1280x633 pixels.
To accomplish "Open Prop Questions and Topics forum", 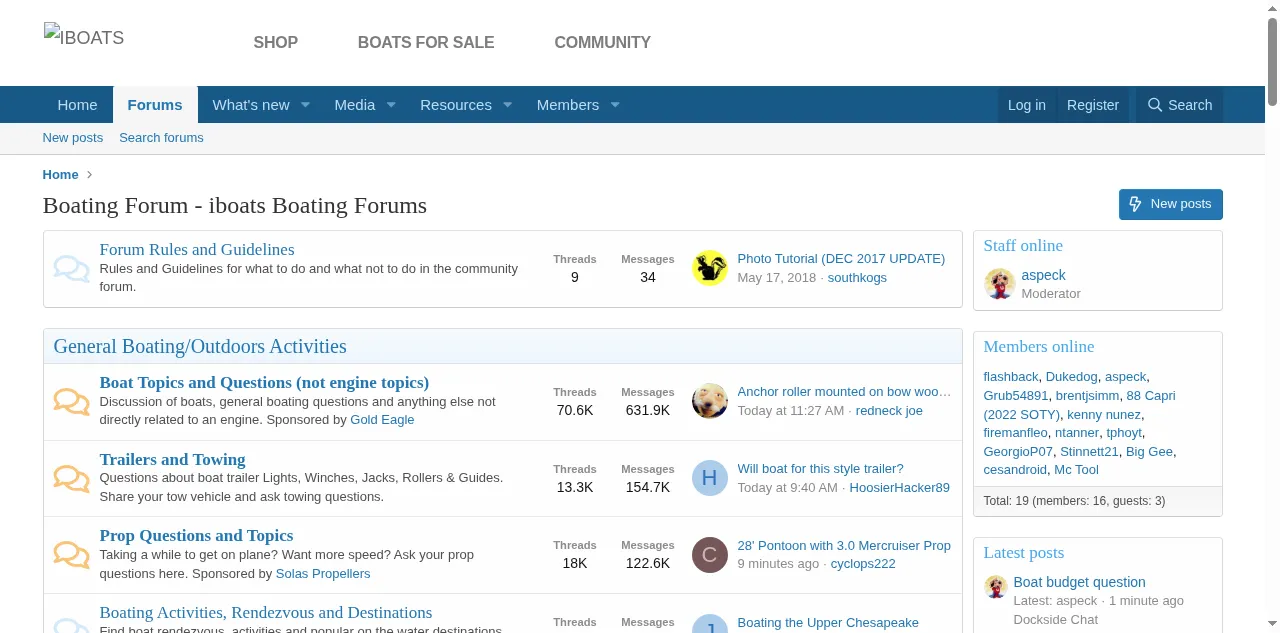I will pyautogui.click(x=196, y=536).
